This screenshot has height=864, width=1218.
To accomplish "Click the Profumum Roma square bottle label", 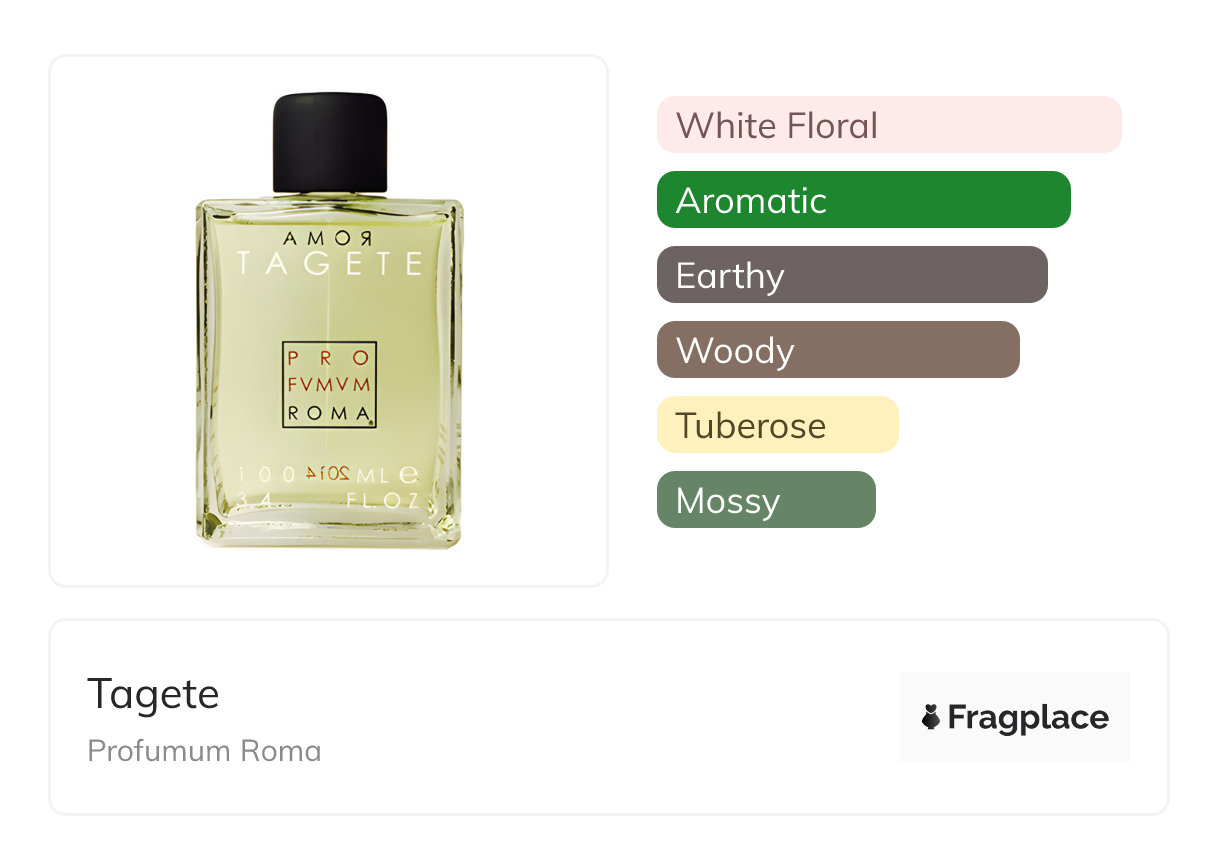I will click(x=329, y=385).
